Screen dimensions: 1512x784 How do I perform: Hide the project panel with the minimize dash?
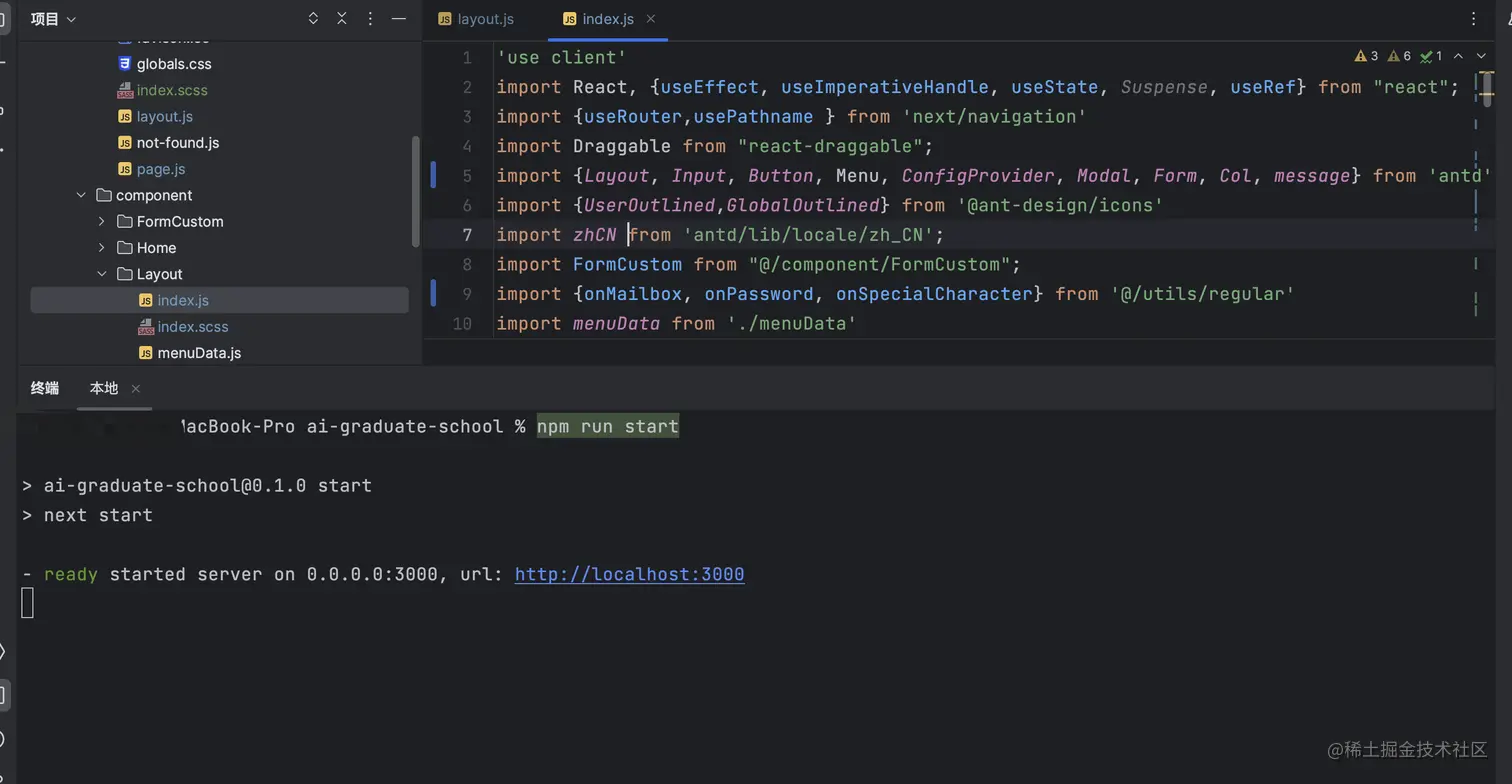[399, 19]
